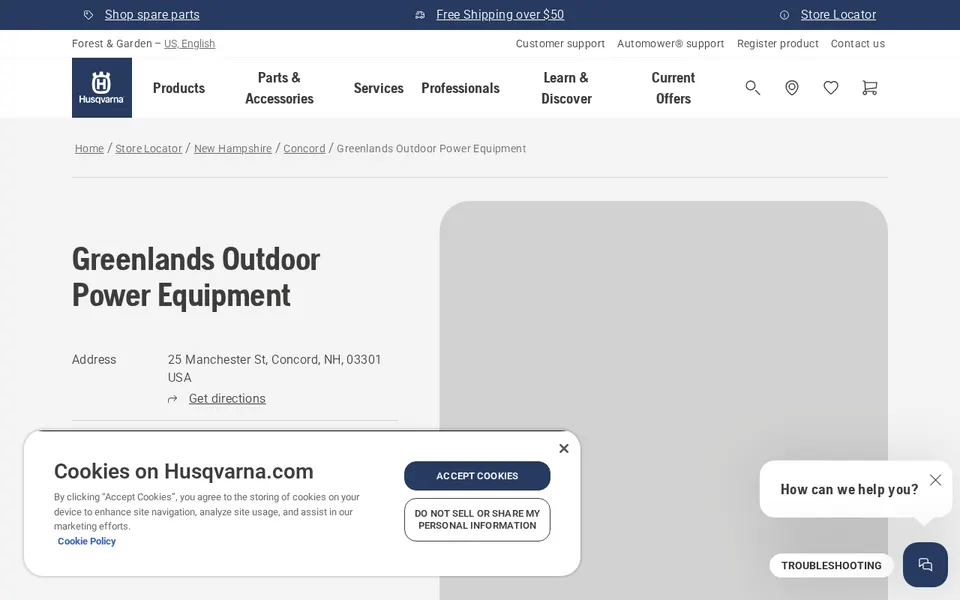Go to Concord breadcrumb
The width and height of the screenshot is (960, 600).
[x=304, y=149]
